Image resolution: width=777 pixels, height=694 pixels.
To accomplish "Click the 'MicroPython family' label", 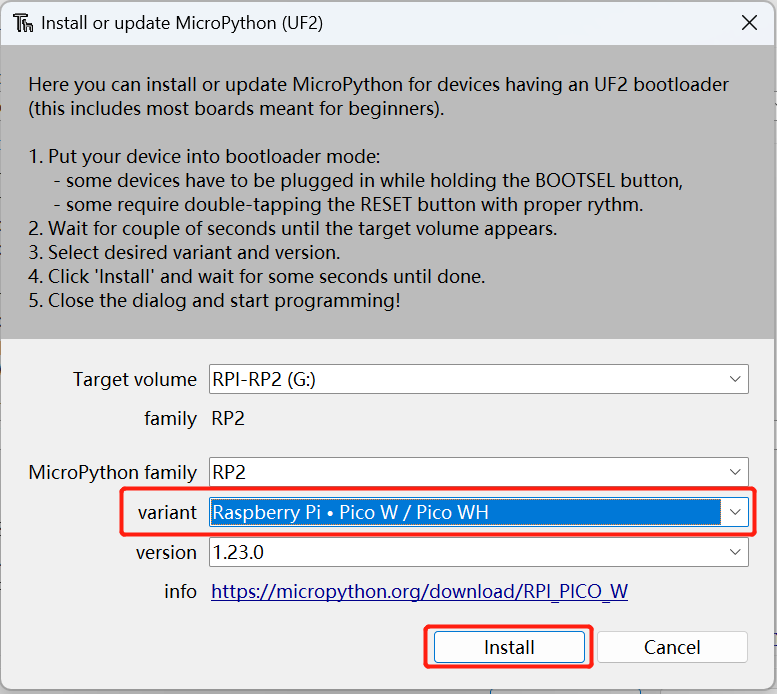I will point(112,472).
